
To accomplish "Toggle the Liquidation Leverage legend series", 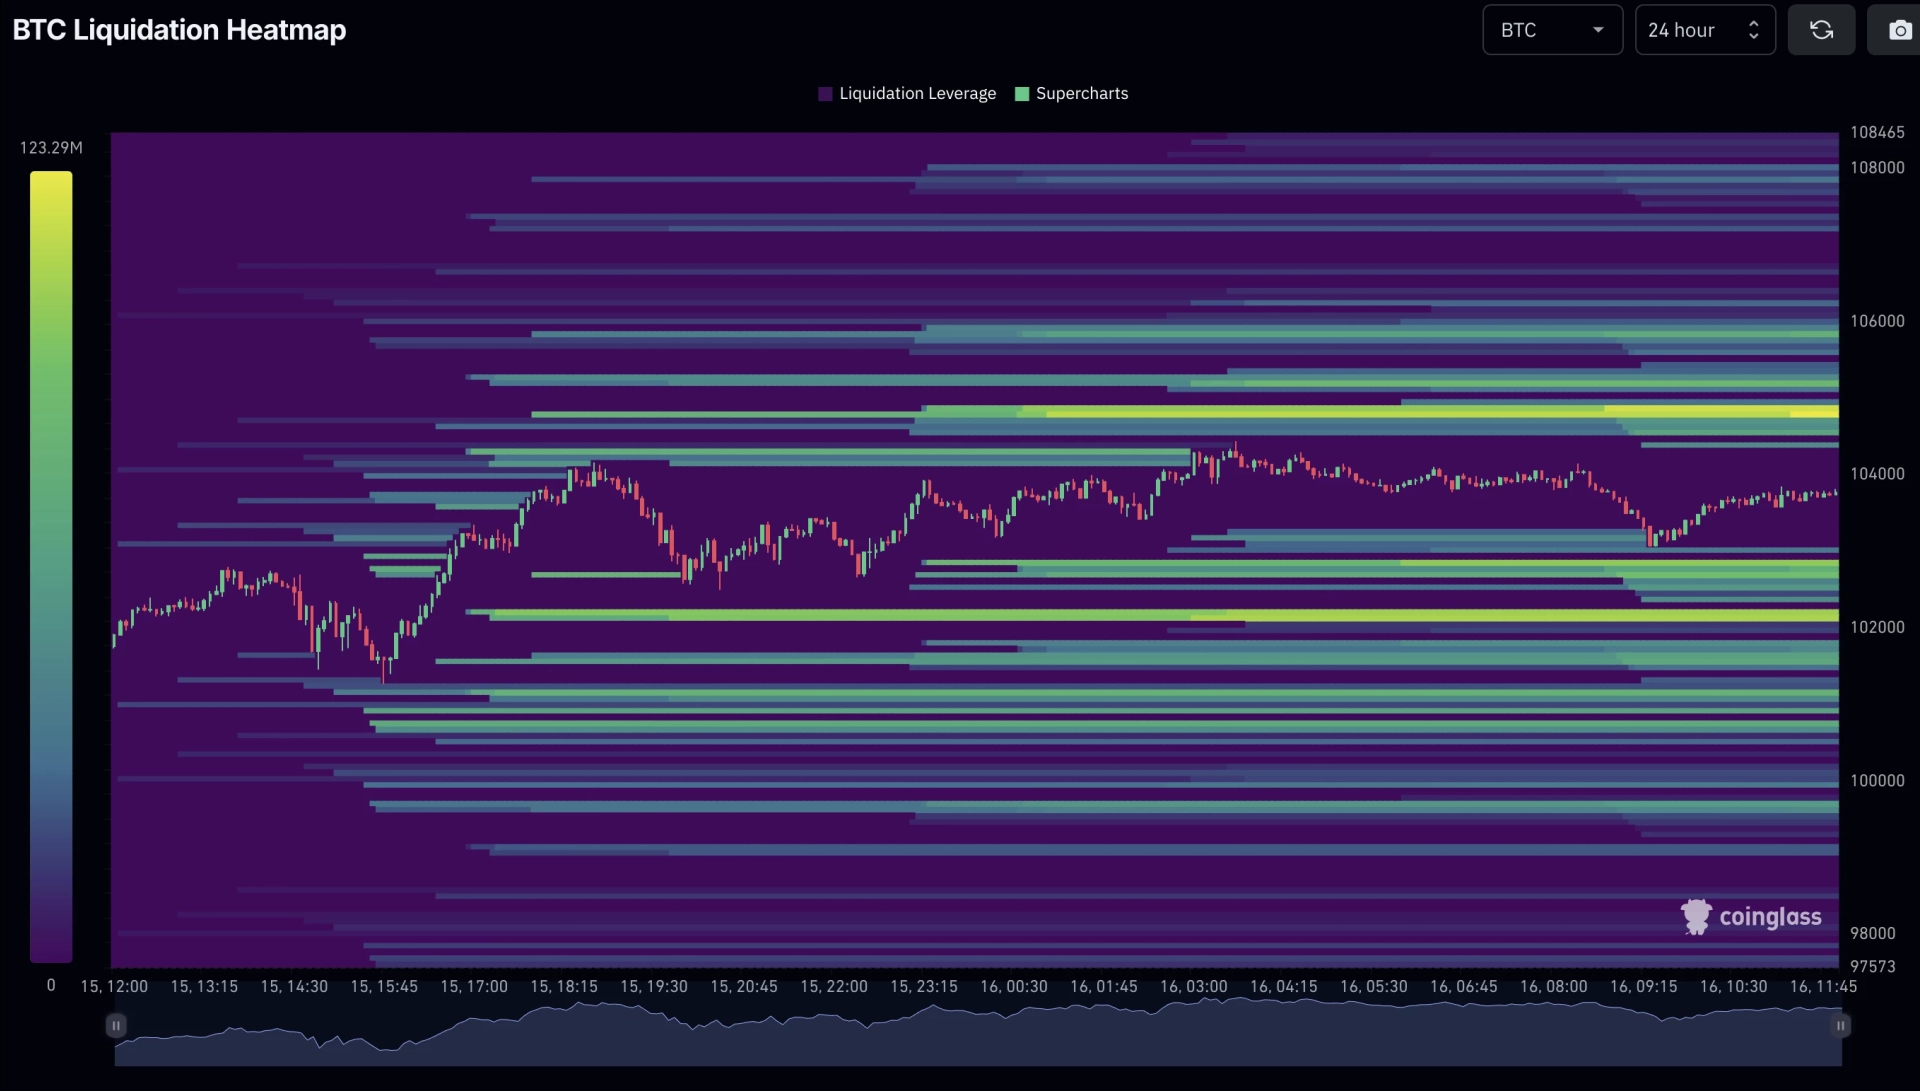I will (x=907, y=94).
